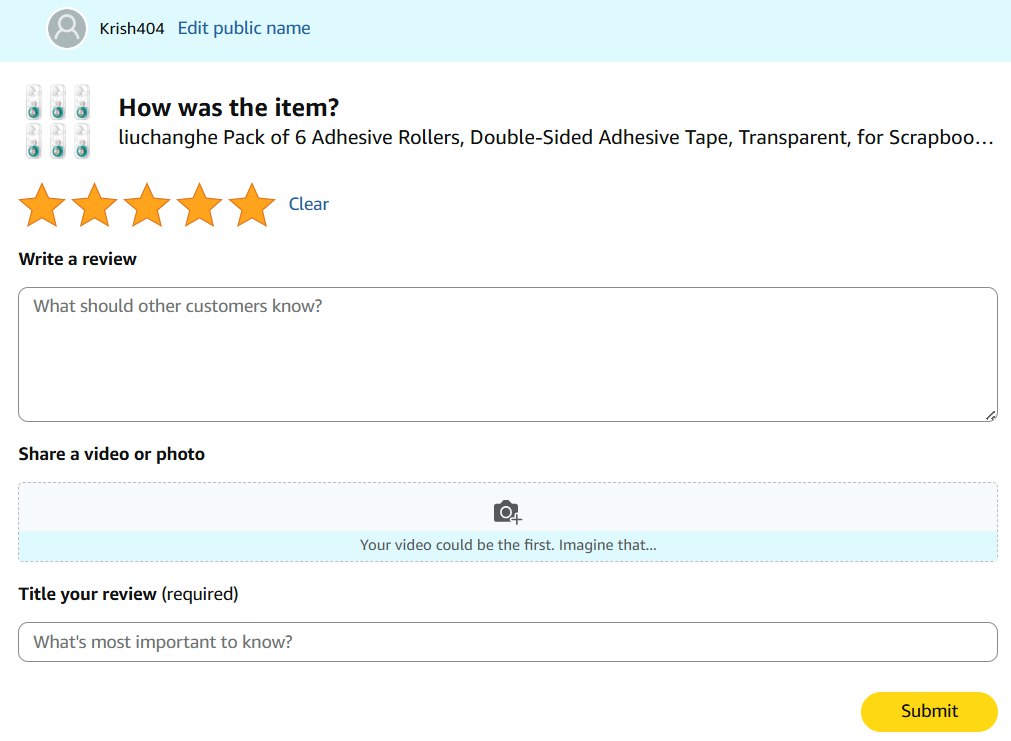This screenshot has width=1011, height=741.
Task: Click the Krish404 username
Action: click(x=132, y=29)
